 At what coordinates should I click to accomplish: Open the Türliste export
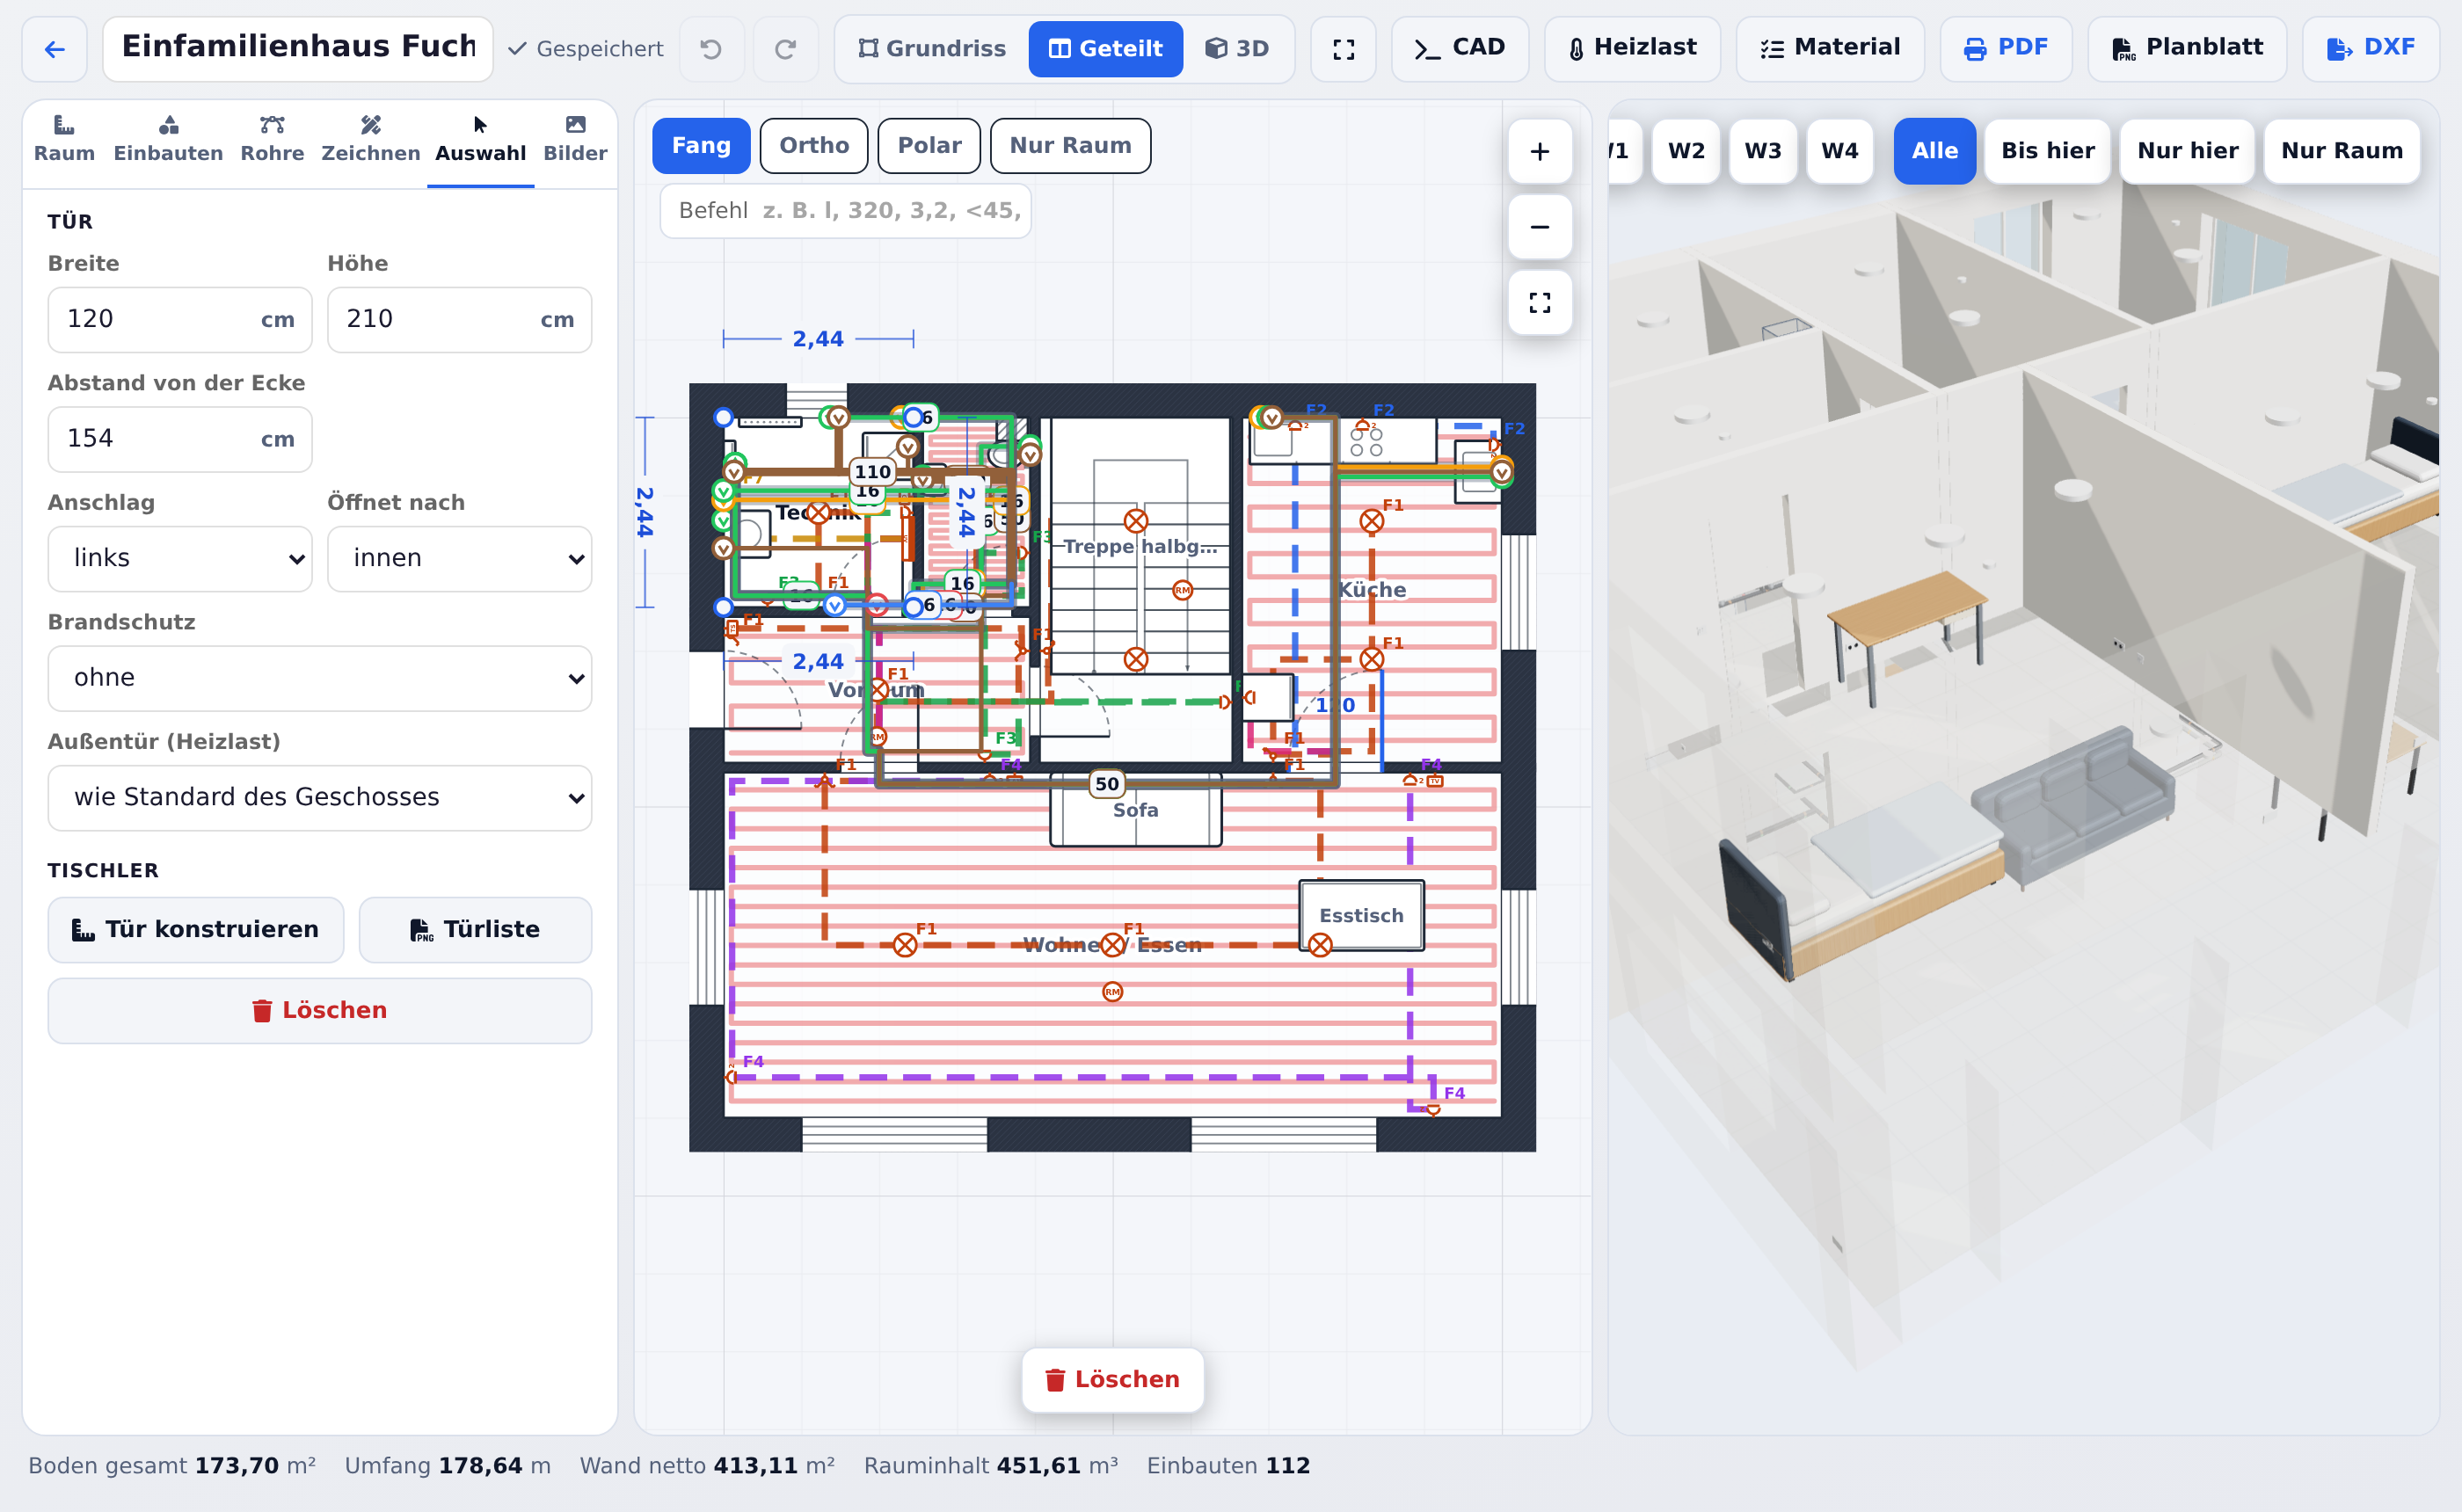point(475,929)
